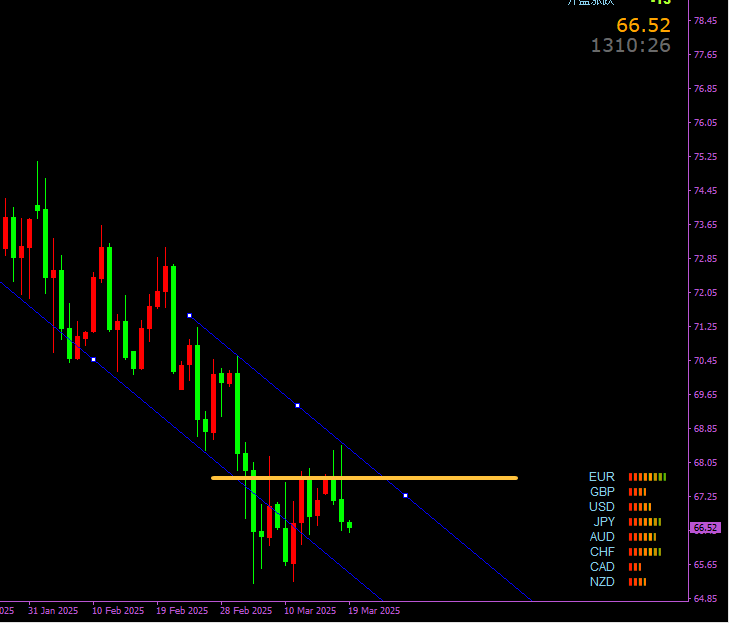
Task: Click the AUD currency label
Action: 602,537
